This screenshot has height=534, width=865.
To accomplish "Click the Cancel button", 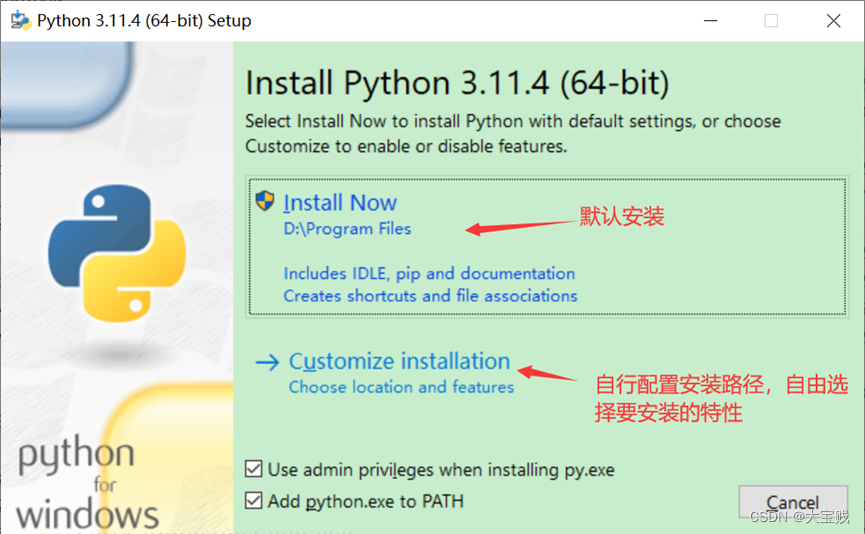I will click(x=793, y=503).
